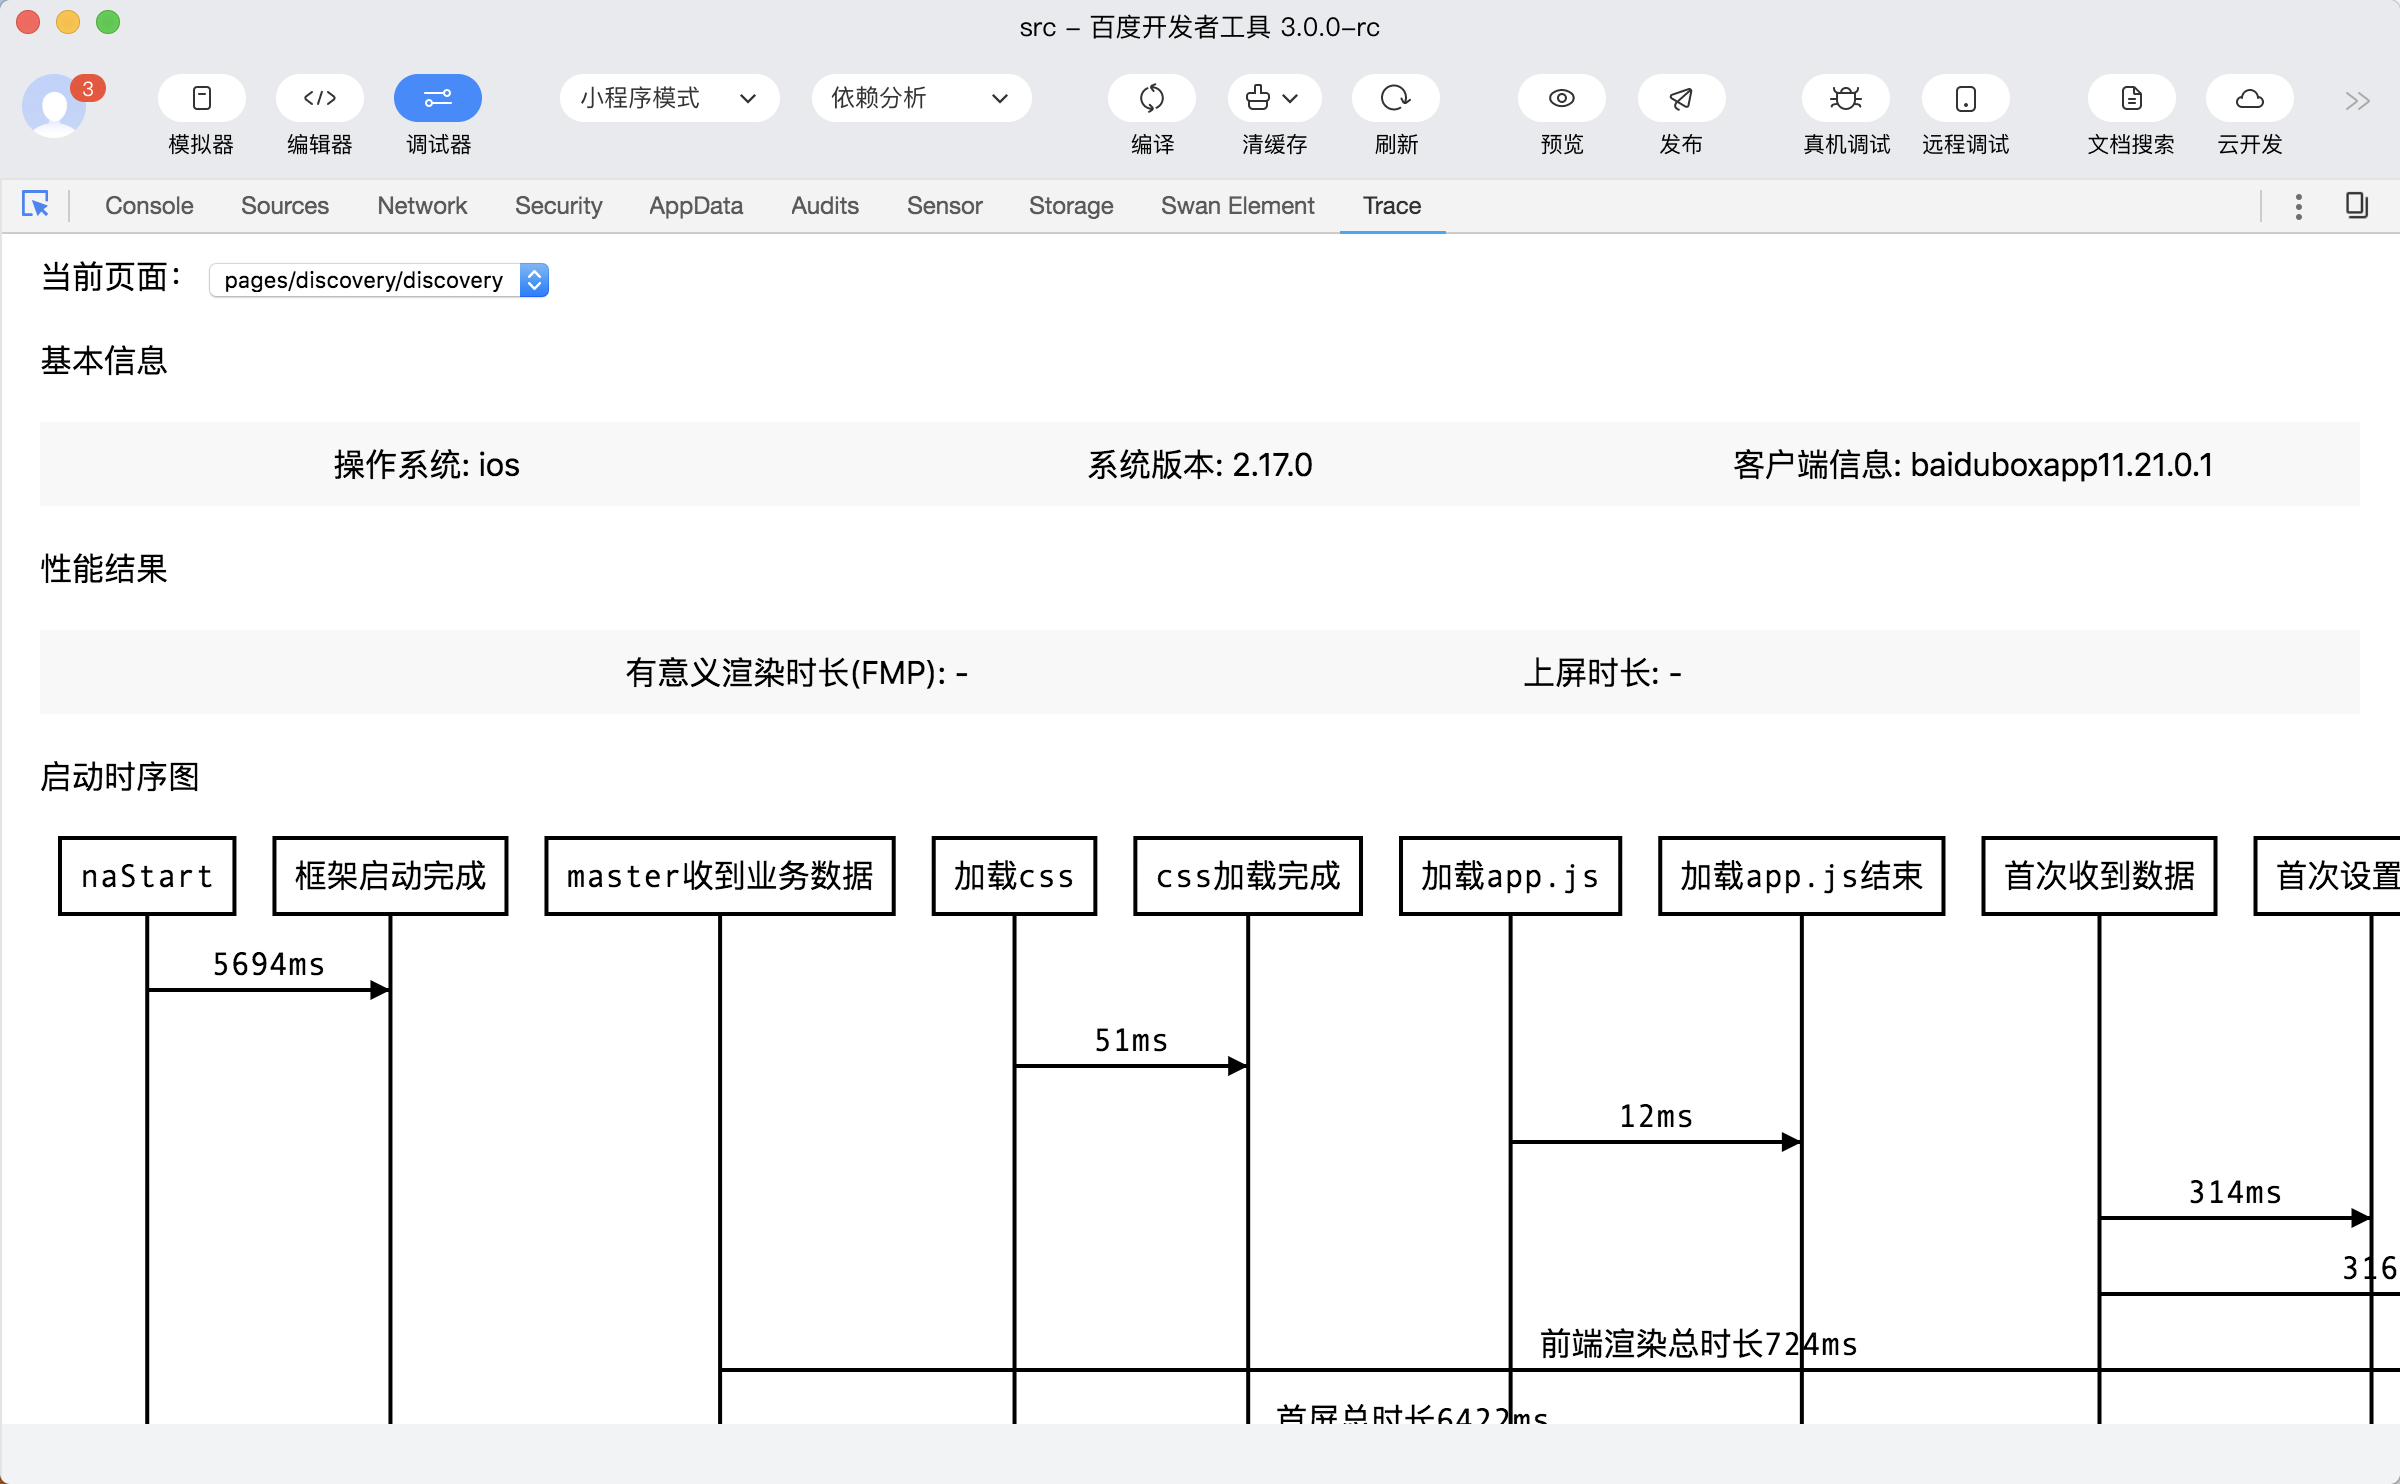Open the 云开发 cloud icon
Screen dimensions: 2400x1484
tap(2249, 98)
